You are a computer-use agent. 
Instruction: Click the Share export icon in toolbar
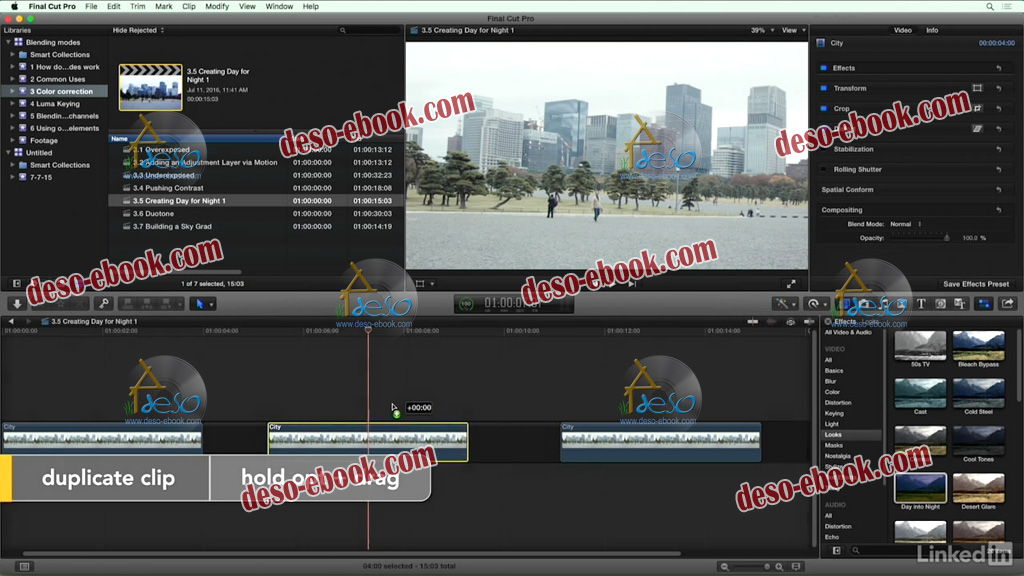click(1007, 303)
